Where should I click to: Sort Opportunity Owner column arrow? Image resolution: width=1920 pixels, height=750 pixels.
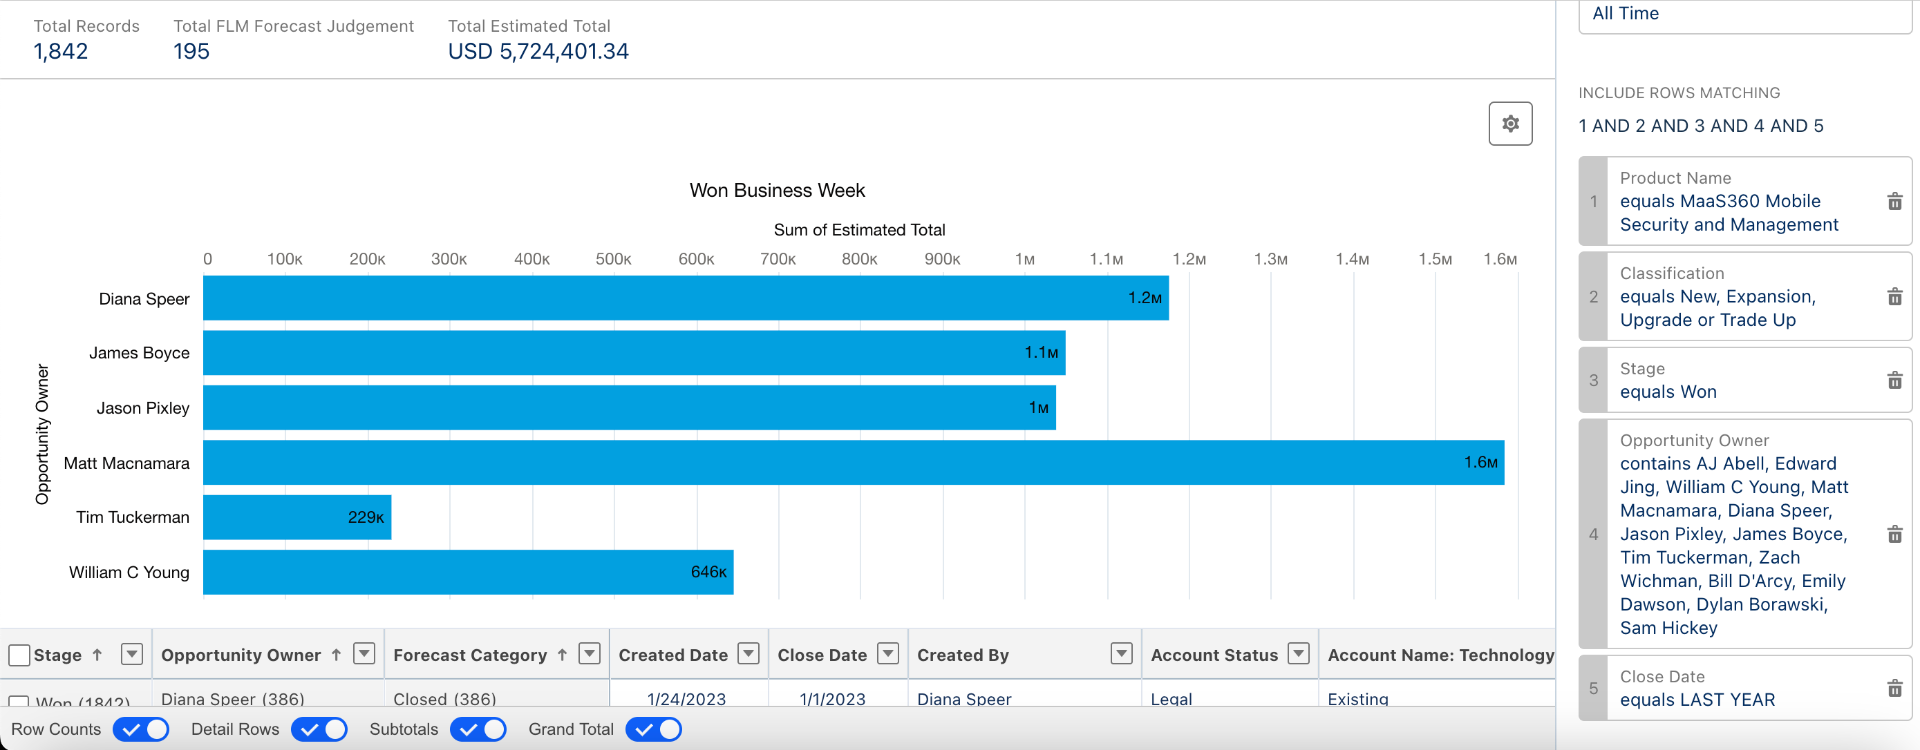click(336, 655)
